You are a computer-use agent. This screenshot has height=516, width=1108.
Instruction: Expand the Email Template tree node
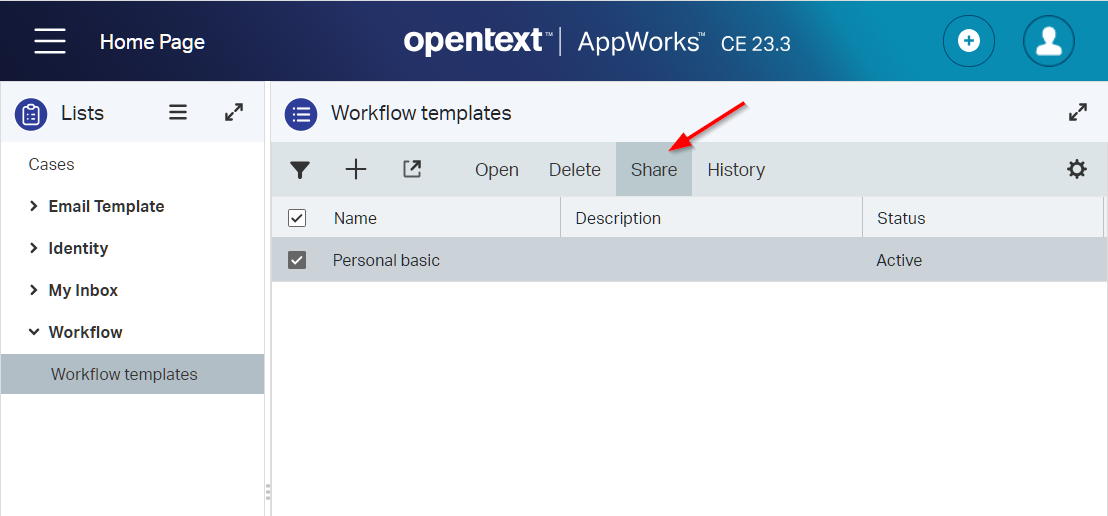coord(34,206)
